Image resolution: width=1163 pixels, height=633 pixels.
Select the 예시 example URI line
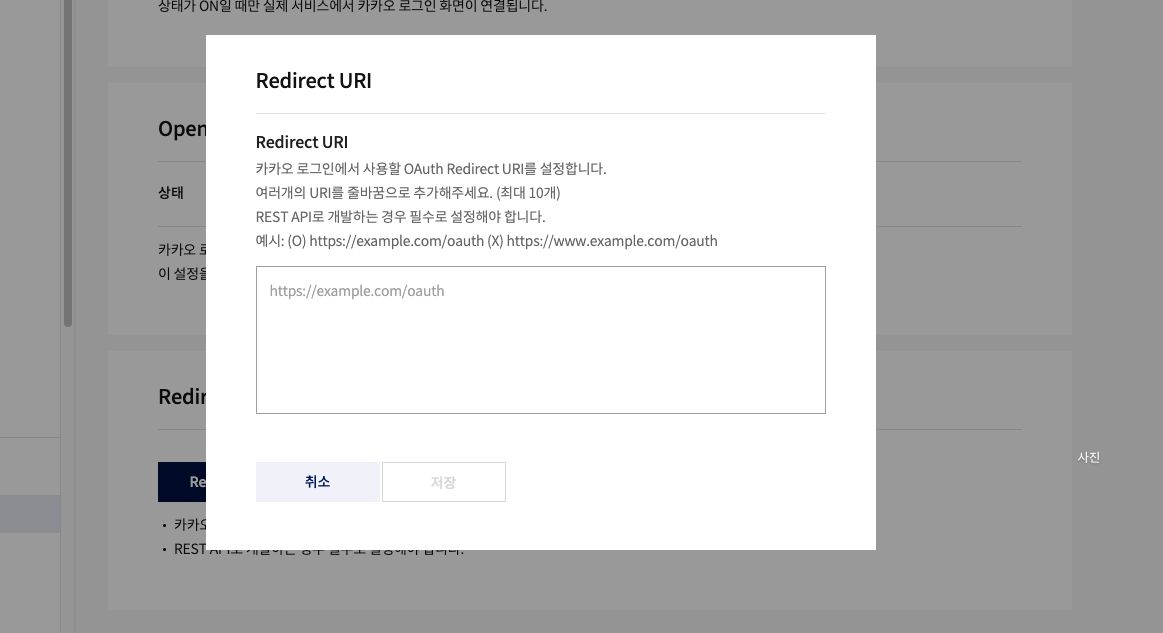pos(487,240)
